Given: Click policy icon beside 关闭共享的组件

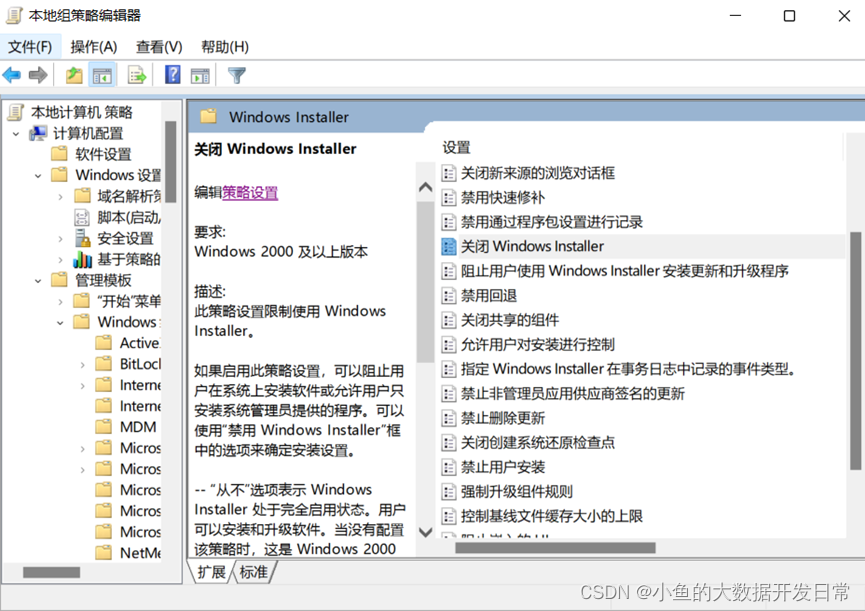Looking at the screenshot, I should click(449, 320).
